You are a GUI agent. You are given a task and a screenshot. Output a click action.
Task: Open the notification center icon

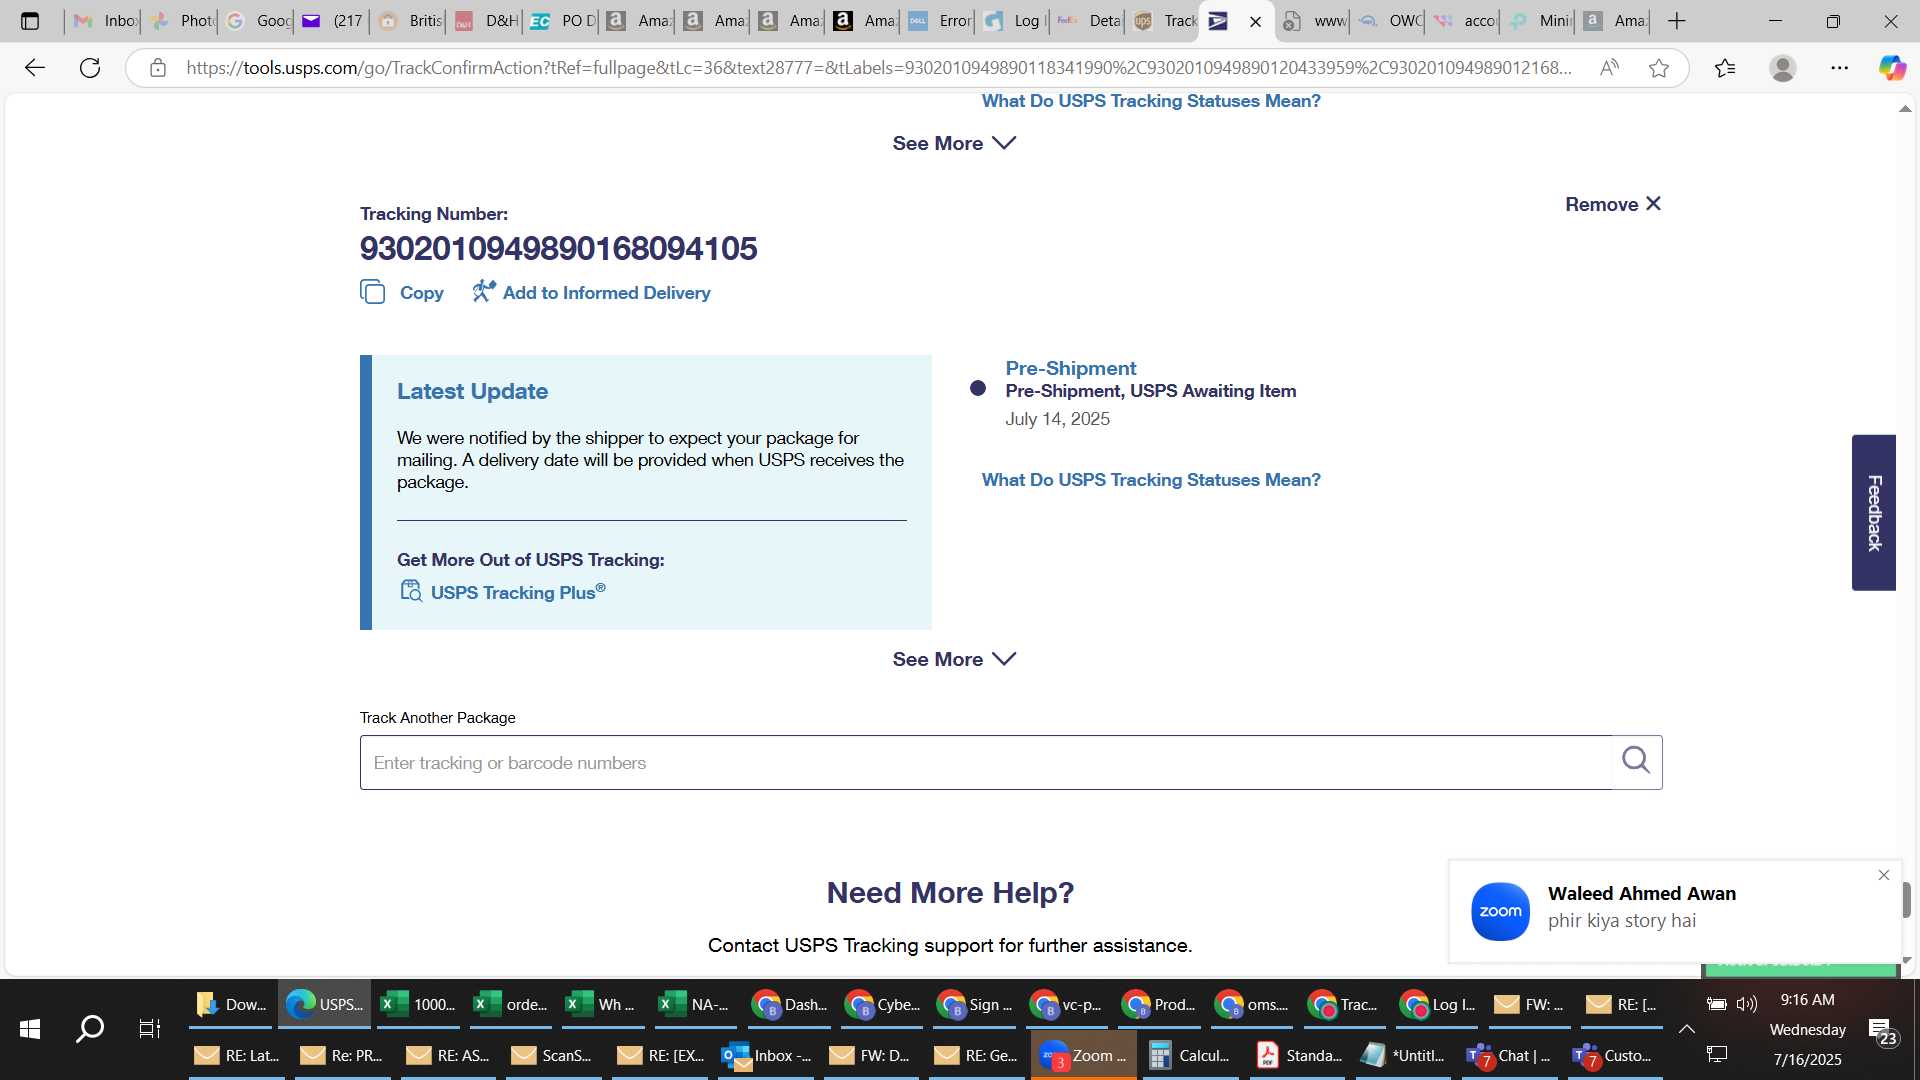pyautogui.click(x=1883, y=1032)
